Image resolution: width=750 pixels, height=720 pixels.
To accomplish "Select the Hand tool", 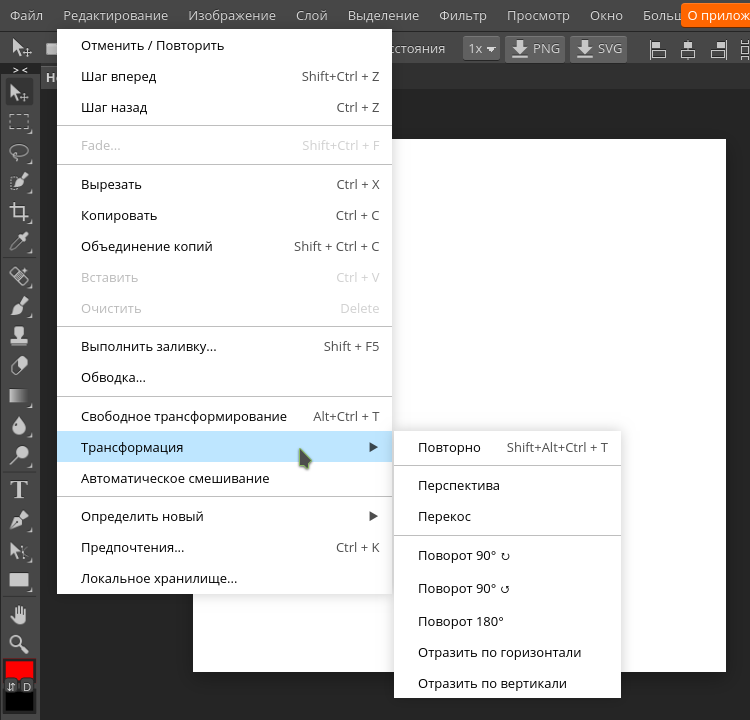I will 19,615.
